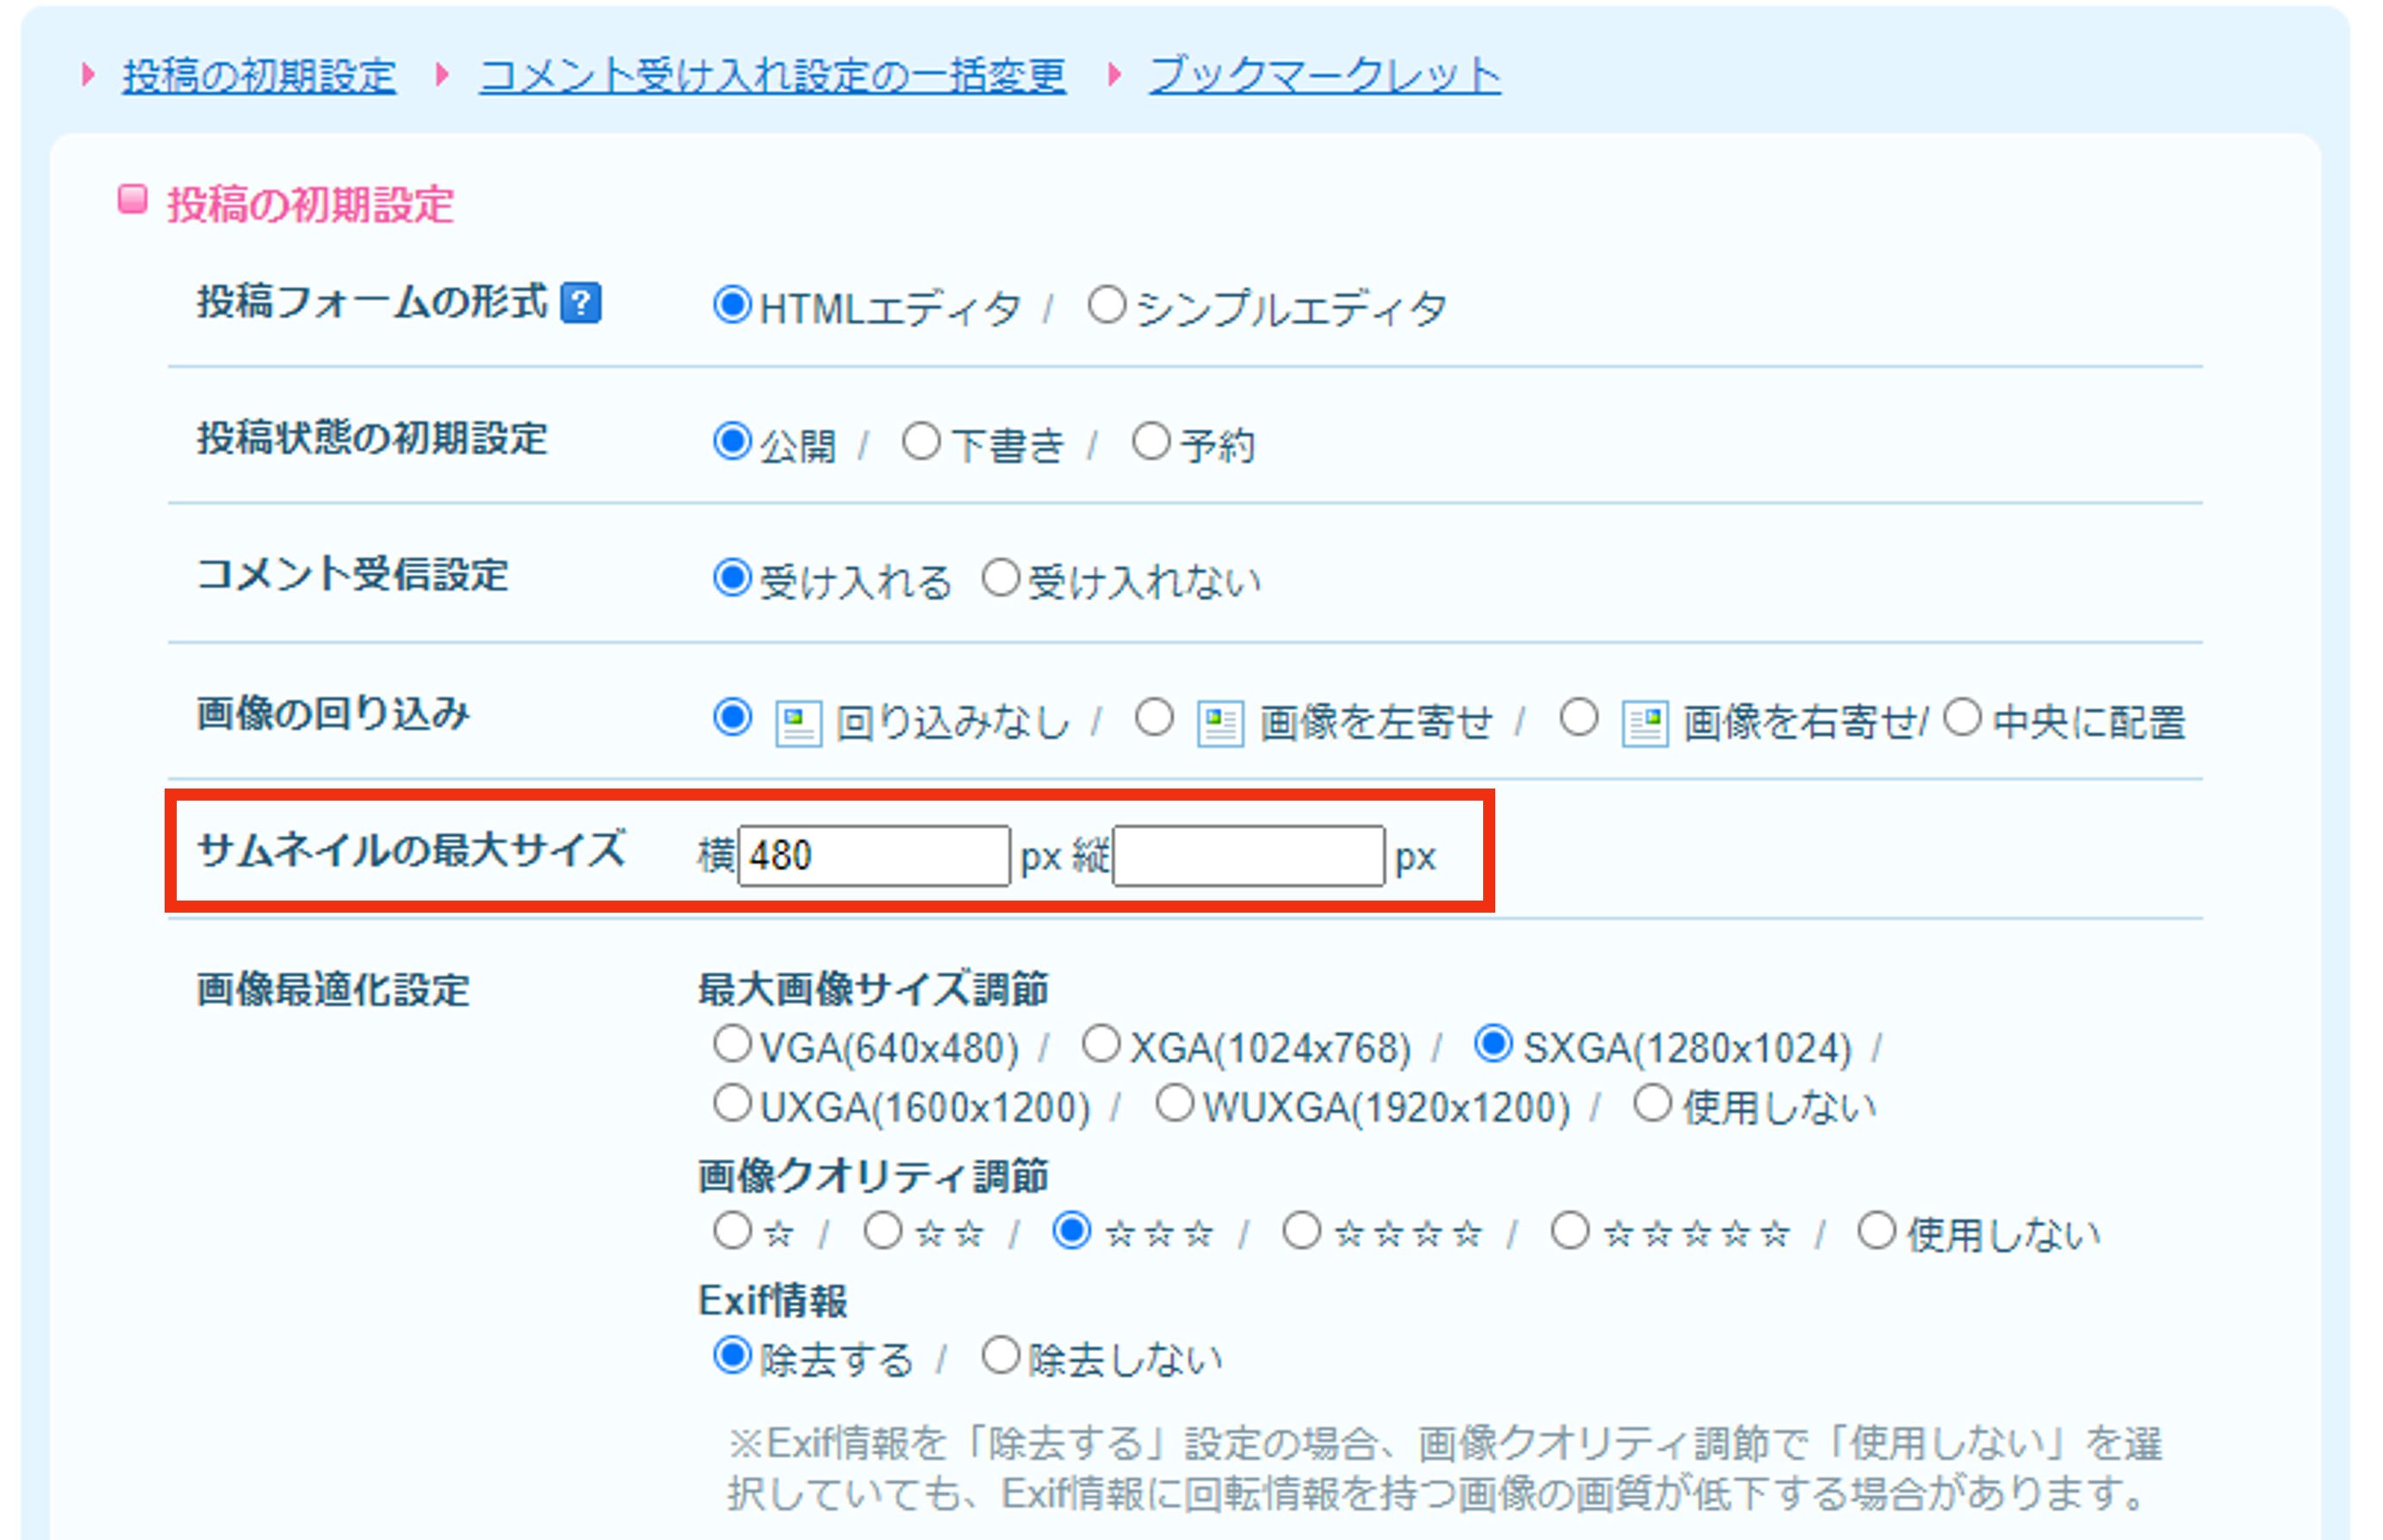Click the blue help question mark icon
The width and height of the screenshot is (2383, 1540).
pos(581,303)
